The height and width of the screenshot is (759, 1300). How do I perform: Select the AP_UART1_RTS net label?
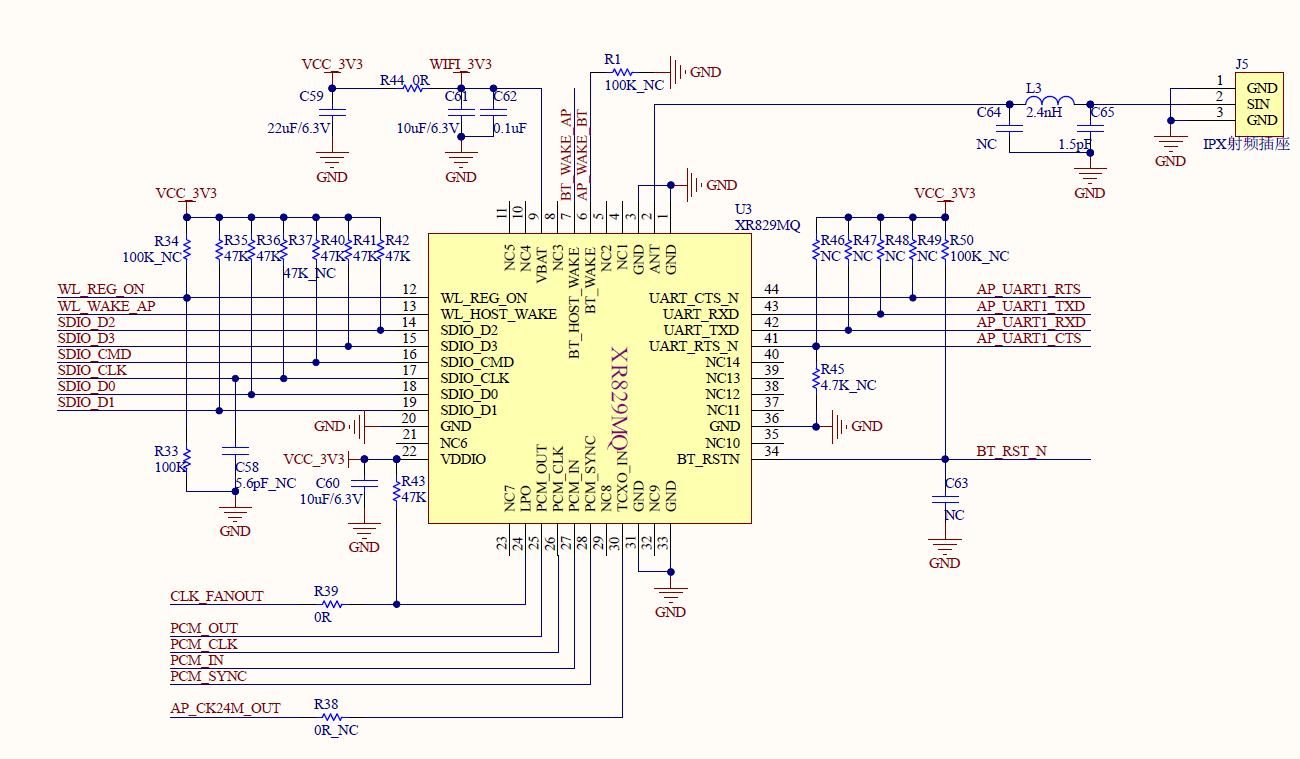[1029, 290]
